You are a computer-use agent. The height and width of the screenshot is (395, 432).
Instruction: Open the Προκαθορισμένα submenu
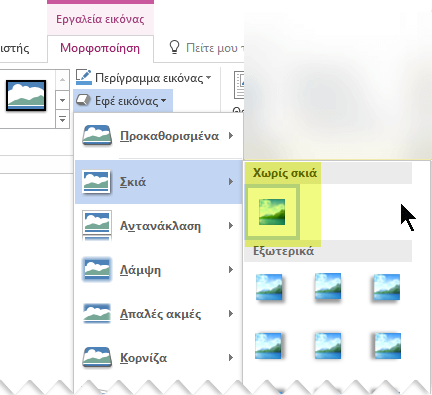point(158,136)
